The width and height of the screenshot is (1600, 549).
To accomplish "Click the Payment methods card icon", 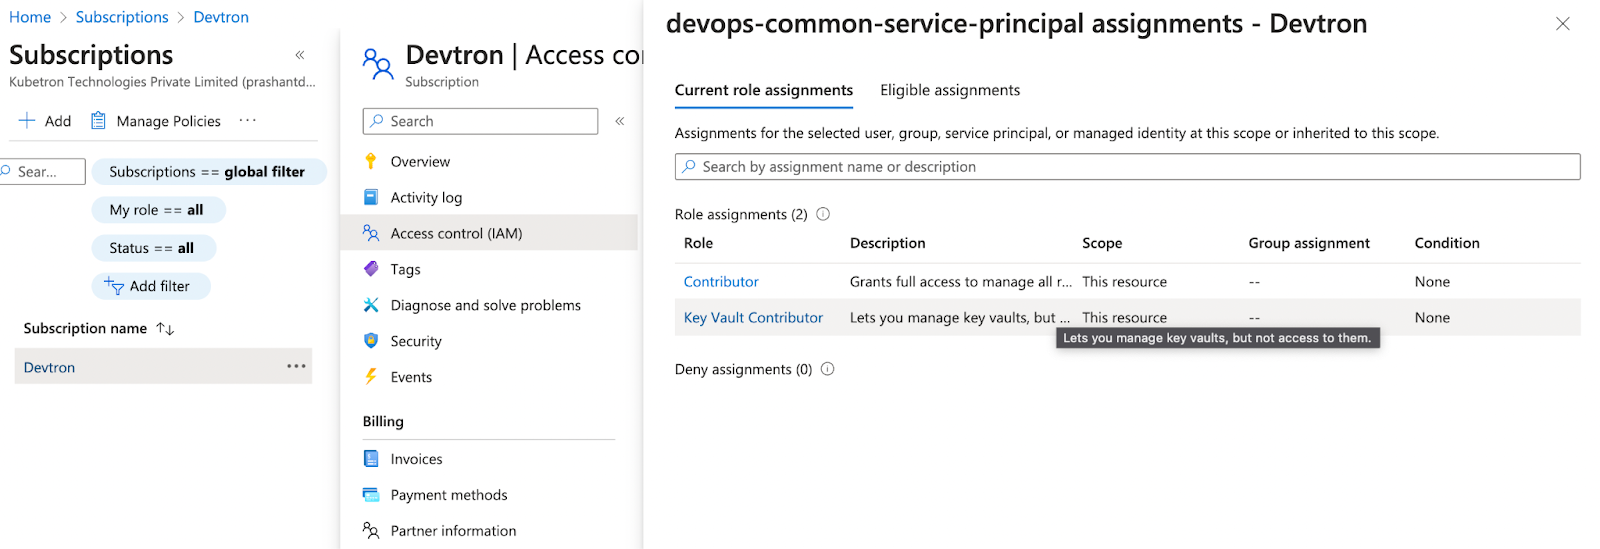I will (x=371, y=495).
